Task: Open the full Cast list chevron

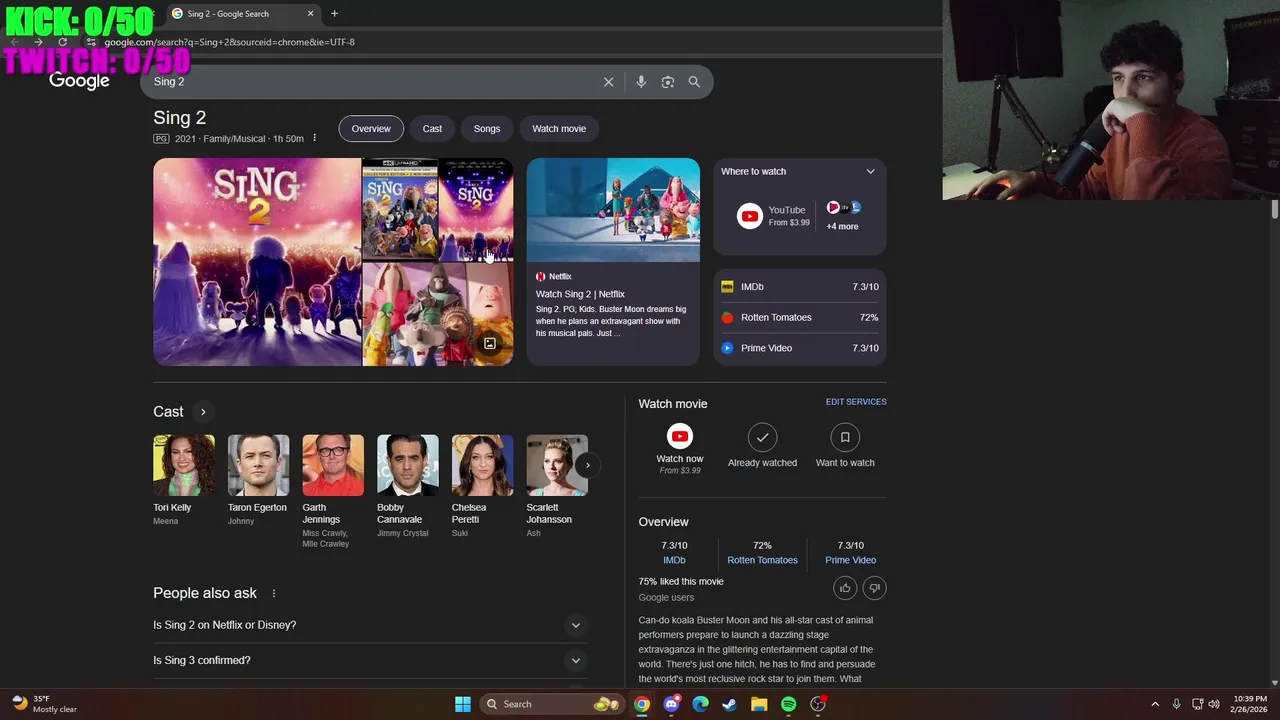Action: click(203, 412)
